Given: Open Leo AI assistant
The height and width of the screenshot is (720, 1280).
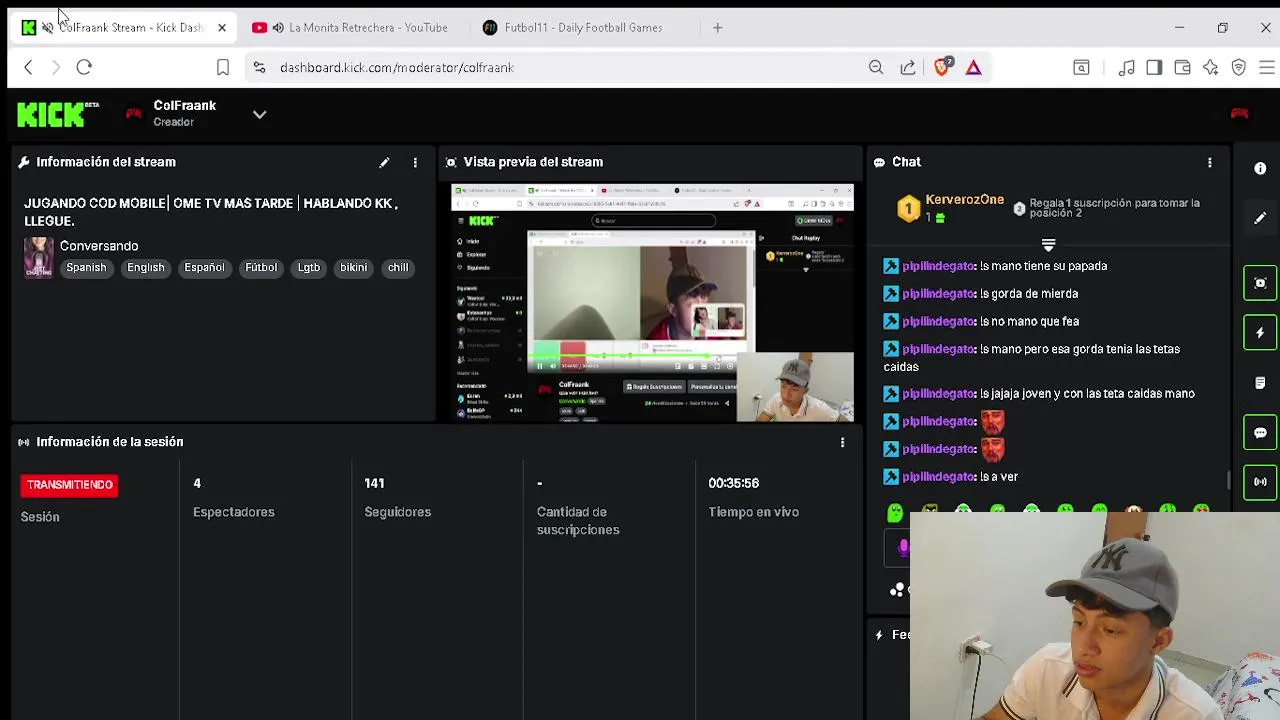Looking at the screenshot, I should [1211, 68].
